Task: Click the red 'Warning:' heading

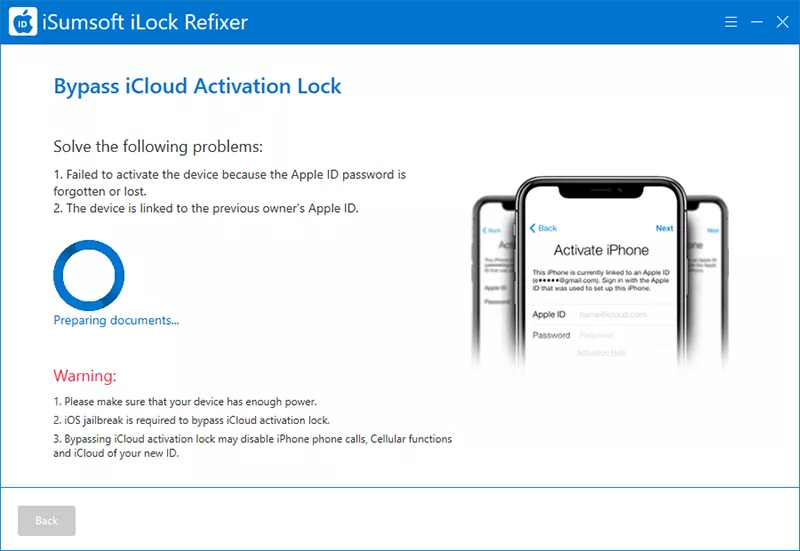Action: (x=85, y=376)
